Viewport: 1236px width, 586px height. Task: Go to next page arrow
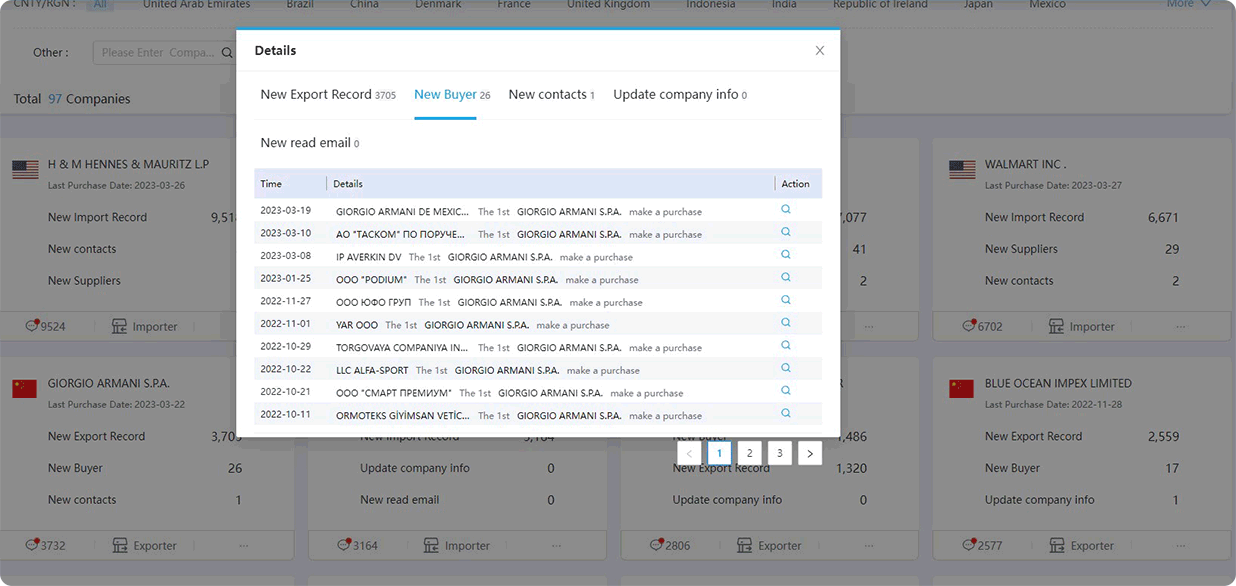coord(810,453)
